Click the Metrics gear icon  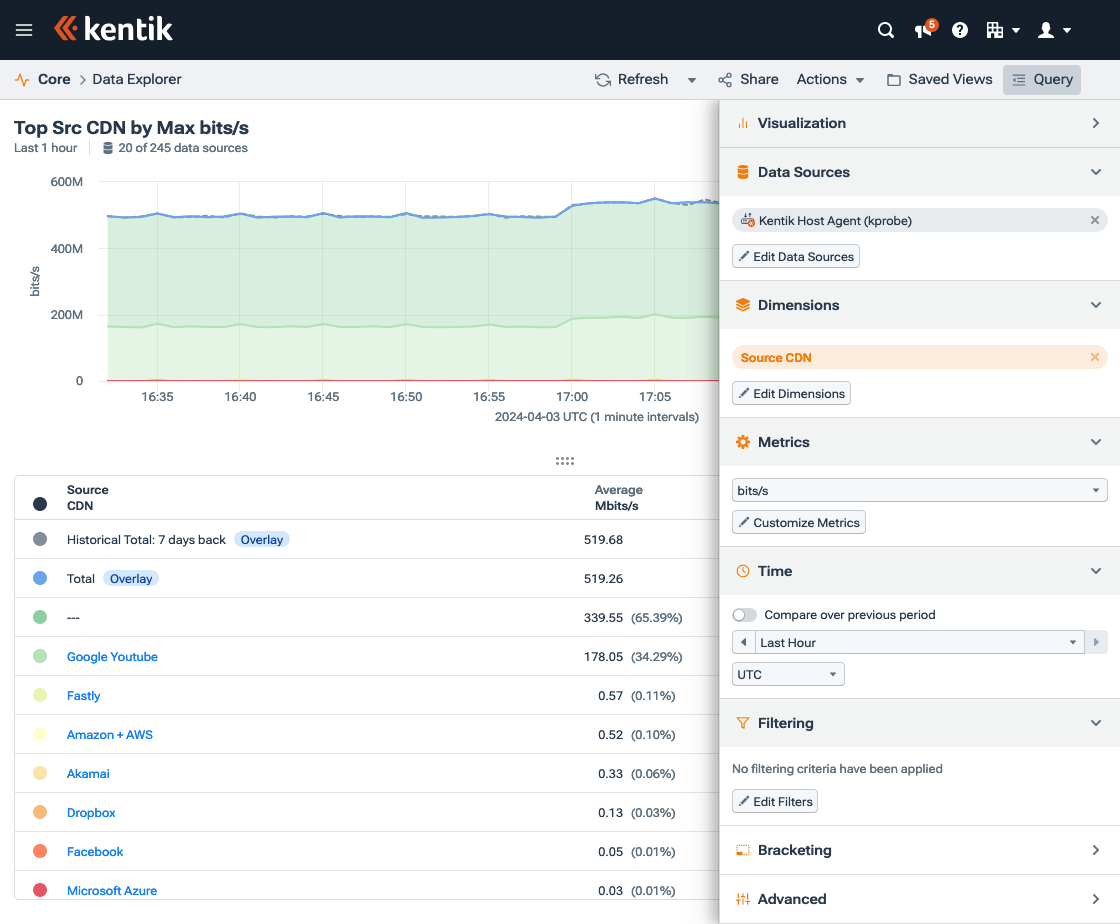point(742,441)
